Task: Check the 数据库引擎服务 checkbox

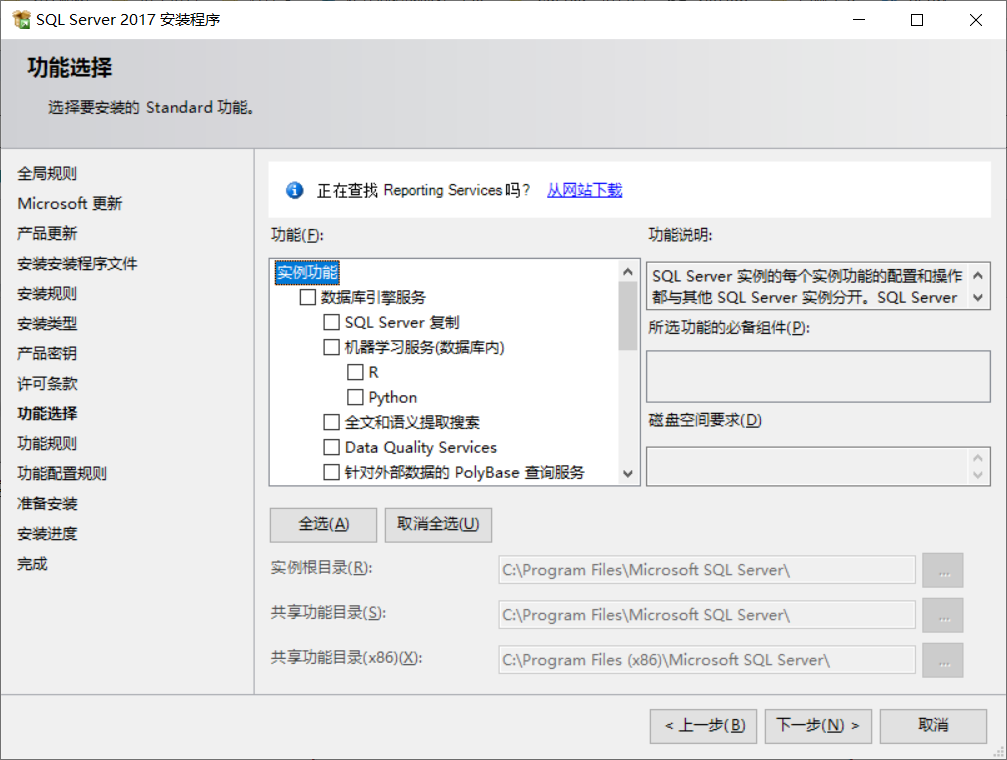Action: click(308, 297)
